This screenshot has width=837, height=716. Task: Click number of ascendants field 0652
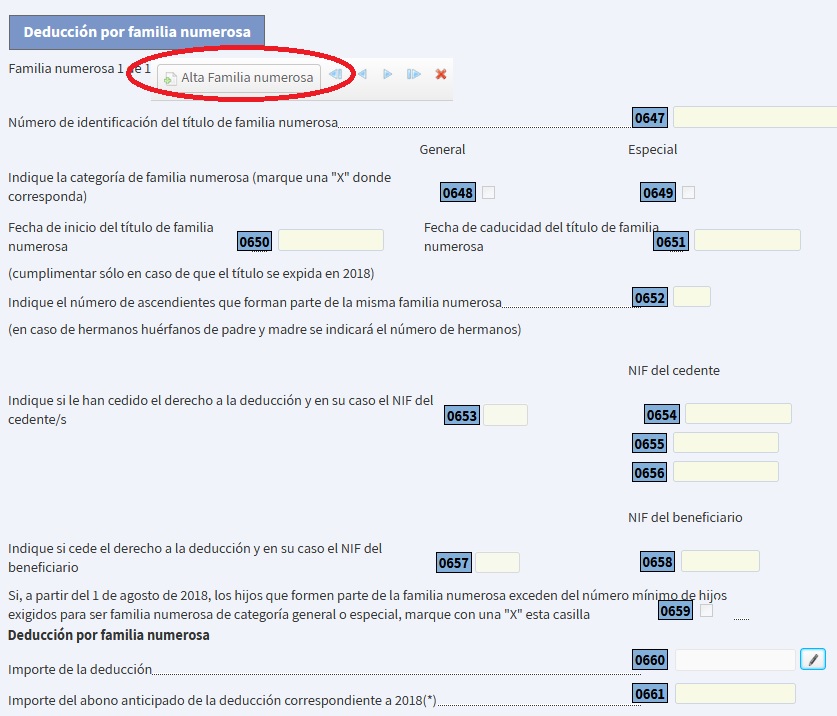pos(691,297)
